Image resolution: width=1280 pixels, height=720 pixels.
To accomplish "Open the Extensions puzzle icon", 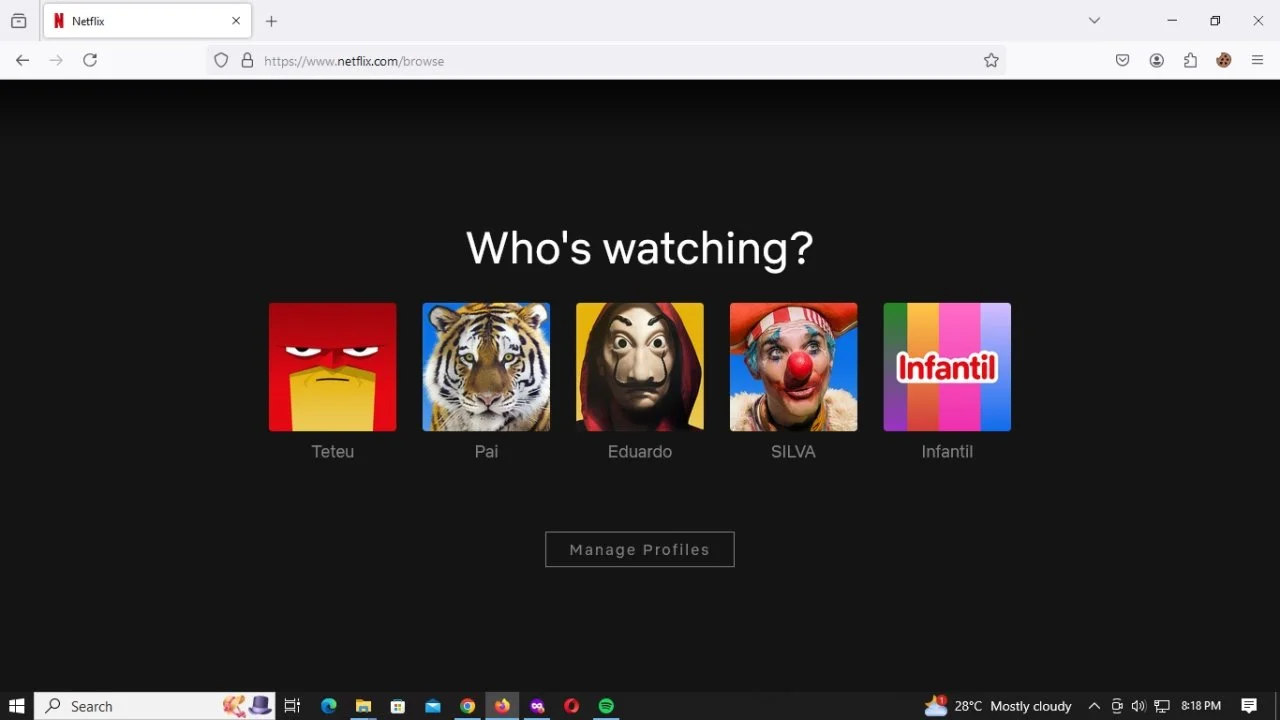I will tap(1190, 60).
